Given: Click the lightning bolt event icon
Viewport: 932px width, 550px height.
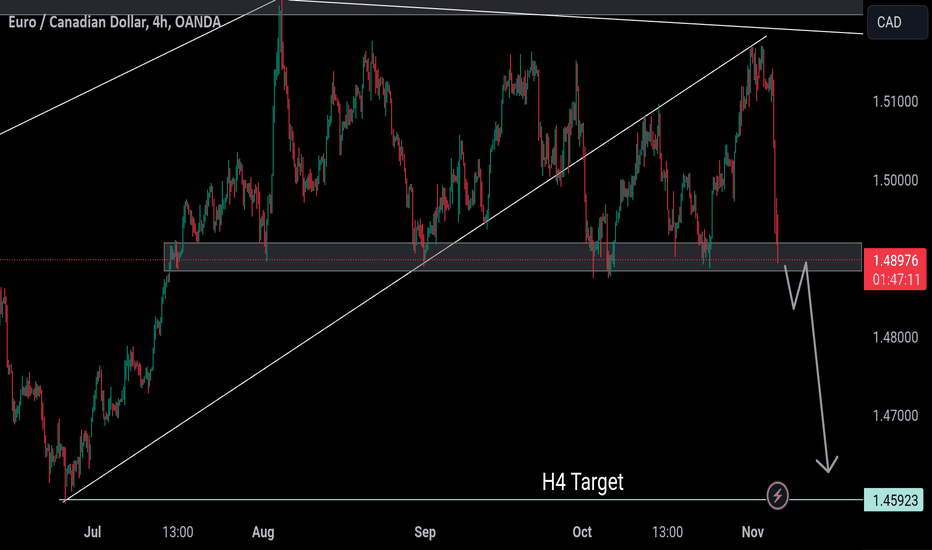Looking at the screenshot, I should tap(777, 495).
